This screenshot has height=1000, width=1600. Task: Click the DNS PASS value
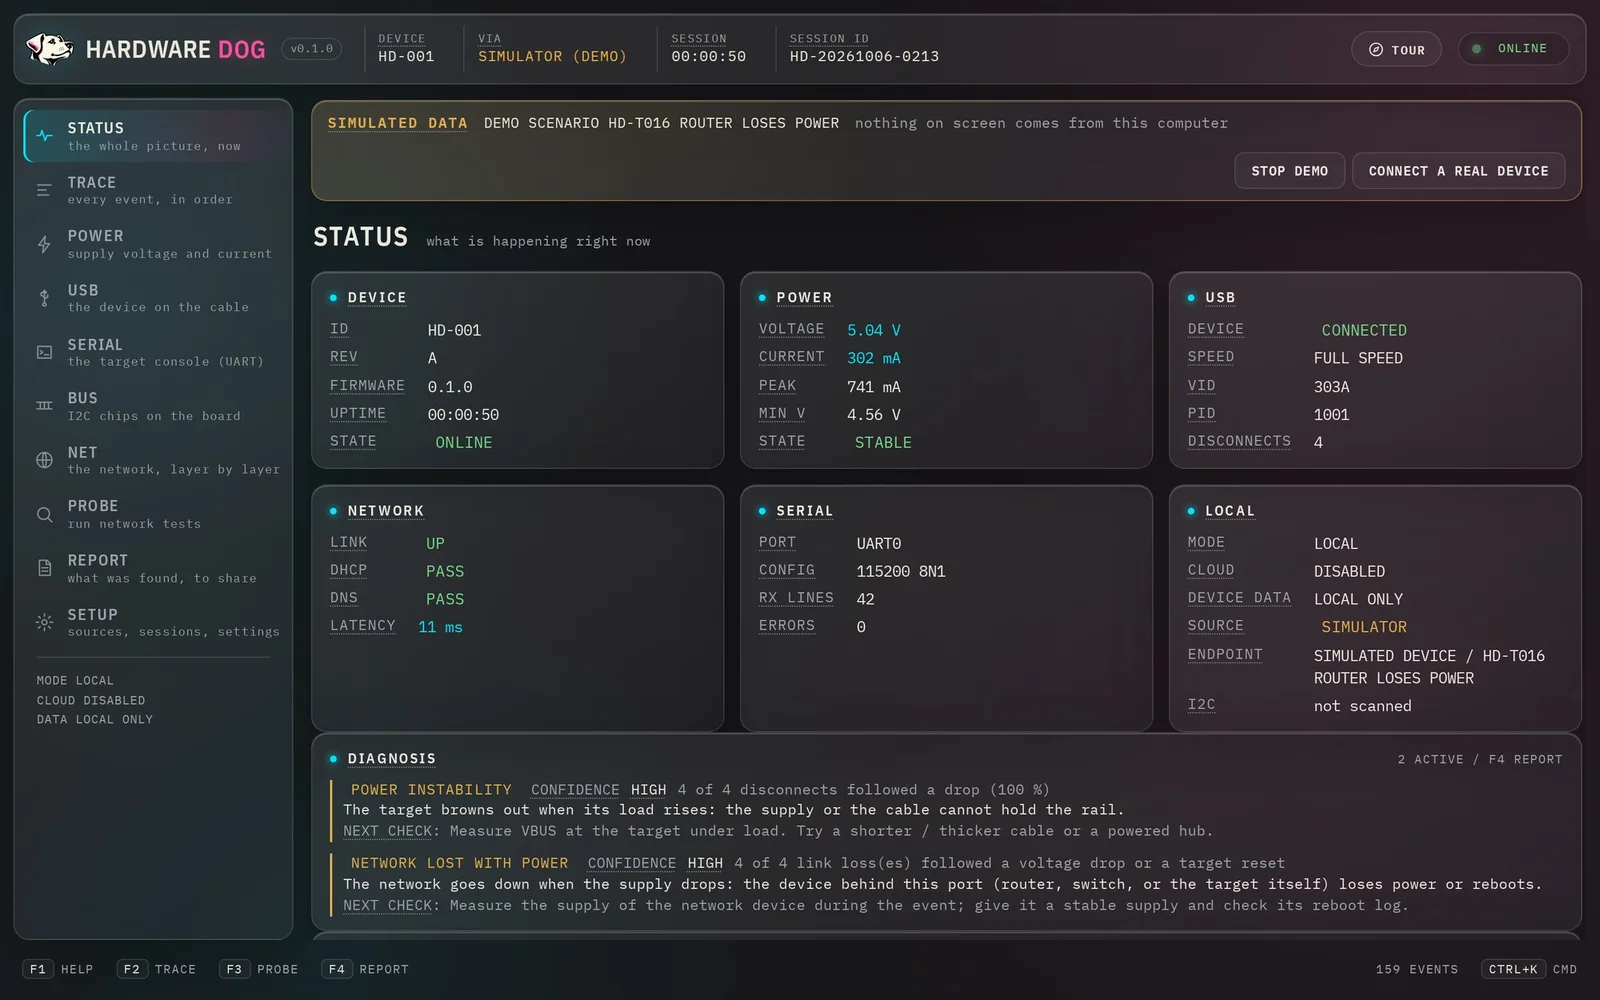pyautogui.click(x=445, y=599)
